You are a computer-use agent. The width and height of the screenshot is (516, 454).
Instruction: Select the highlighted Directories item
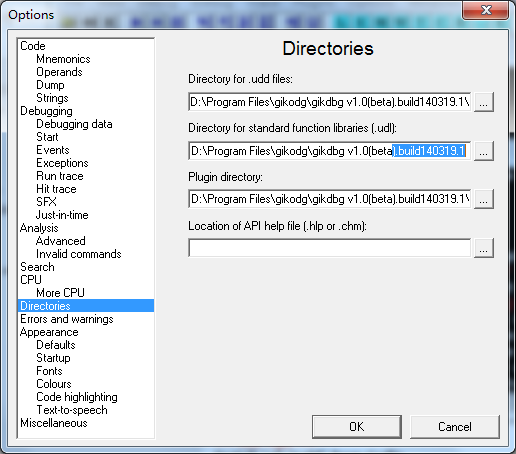pyautogui.click(x=86, y=306)
